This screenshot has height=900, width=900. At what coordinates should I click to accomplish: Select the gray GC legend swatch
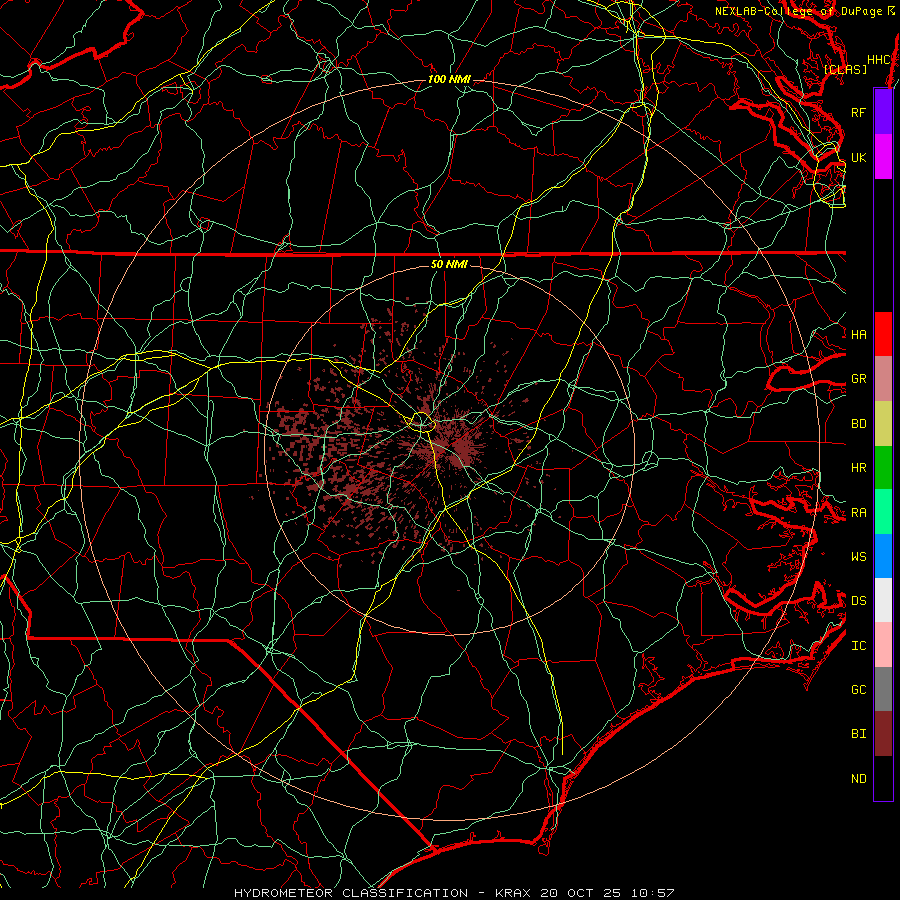click(883, 689)
